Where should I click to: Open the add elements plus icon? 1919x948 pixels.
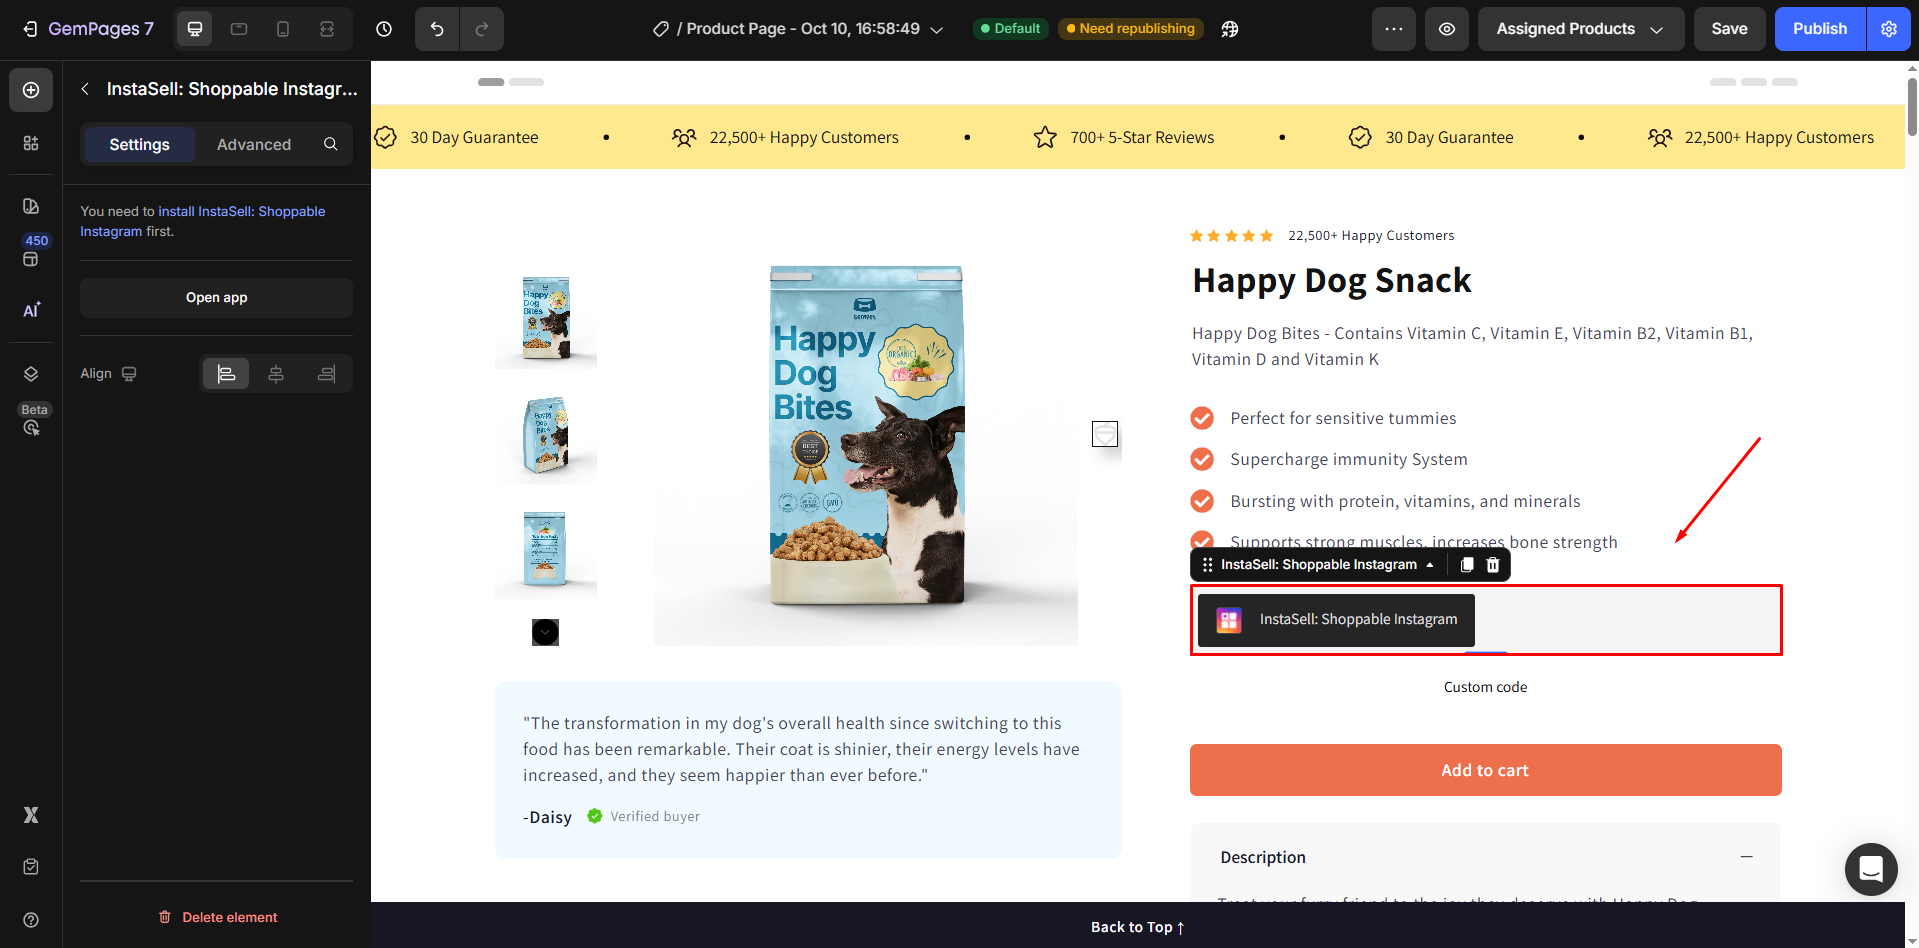point(31,90)
